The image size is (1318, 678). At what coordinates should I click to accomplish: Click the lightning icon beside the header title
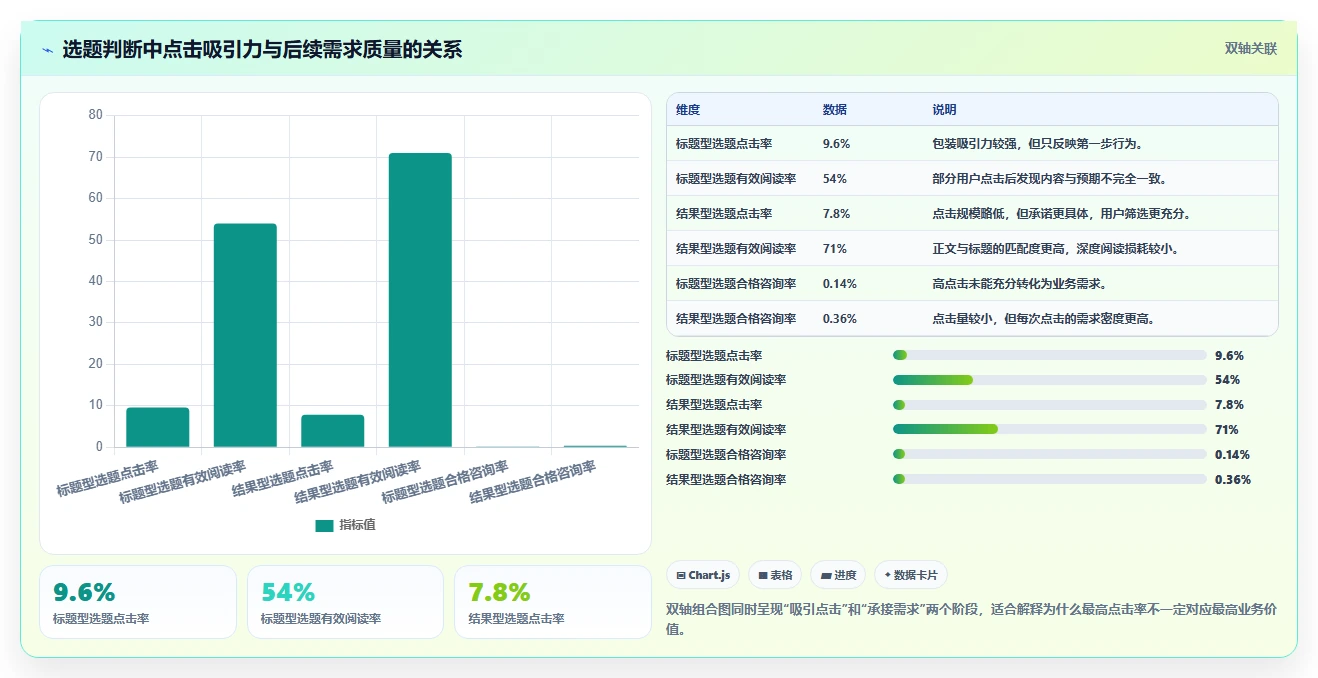(48, 50)
